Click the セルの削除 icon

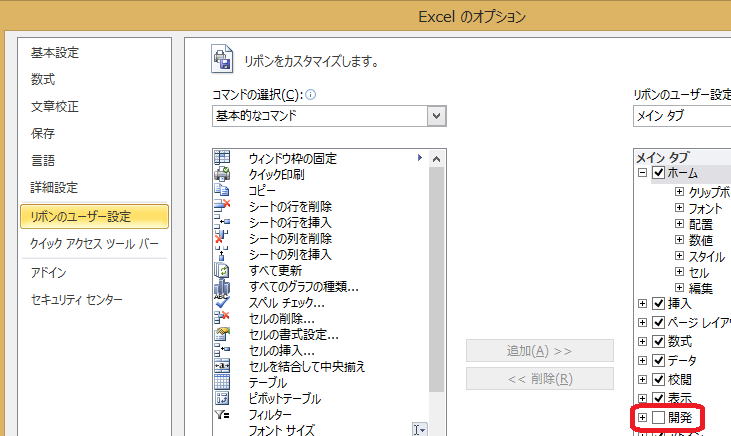tap(222, 318)
